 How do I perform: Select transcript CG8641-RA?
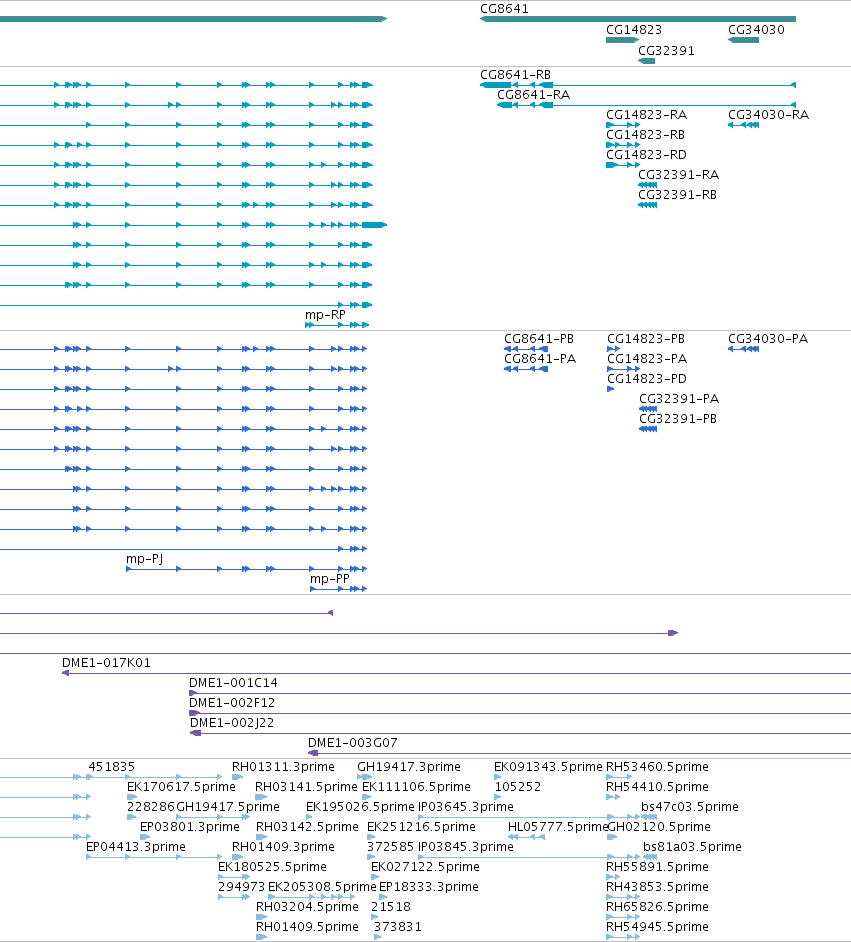pyautogui.click(x=533, y=95)
